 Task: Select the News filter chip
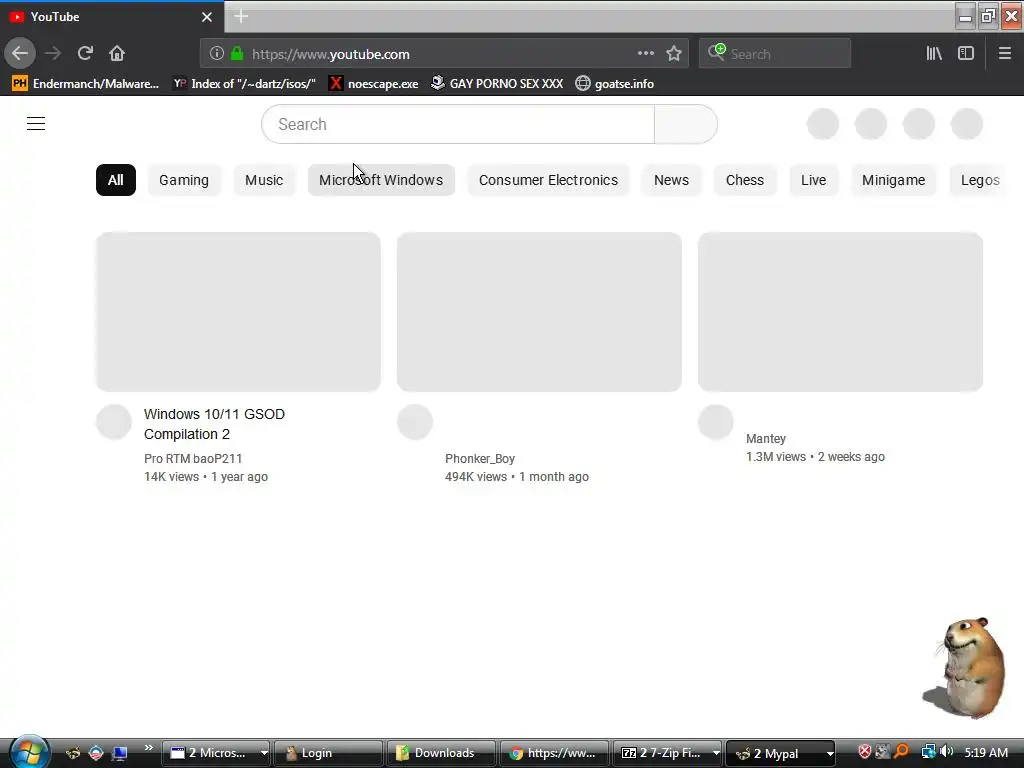671,180
